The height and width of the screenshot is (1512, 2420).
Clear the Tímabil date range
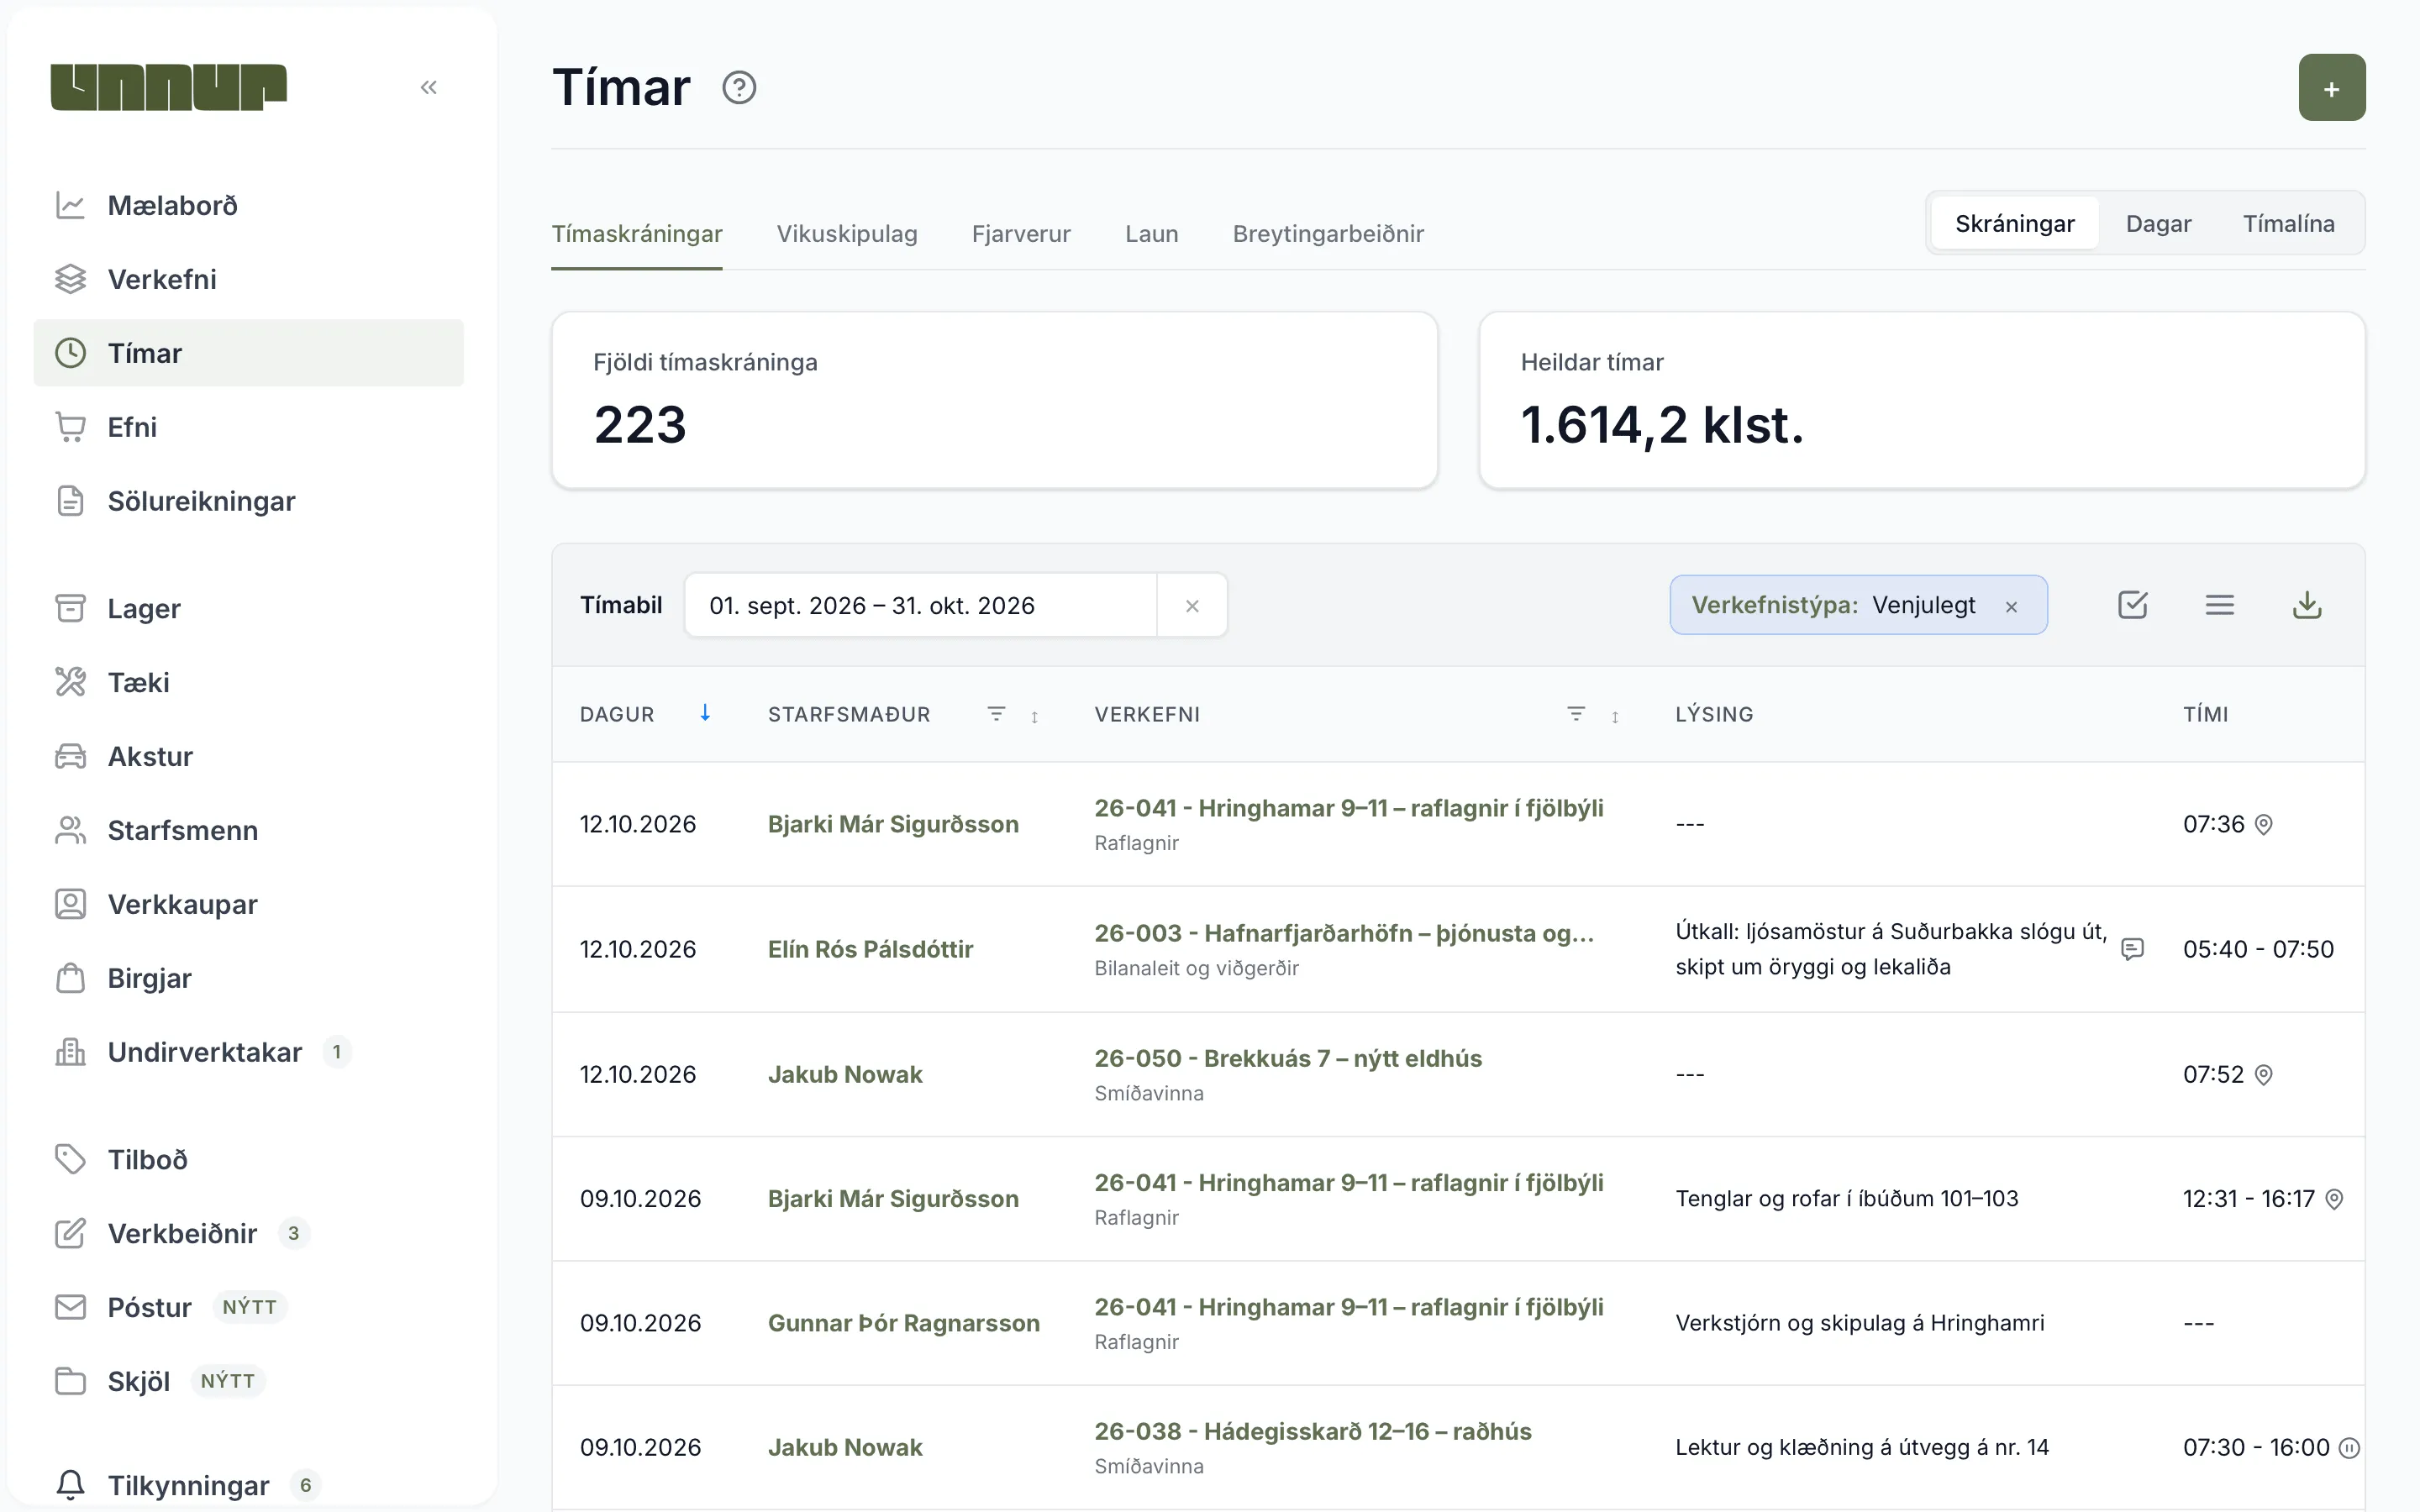1192,606
